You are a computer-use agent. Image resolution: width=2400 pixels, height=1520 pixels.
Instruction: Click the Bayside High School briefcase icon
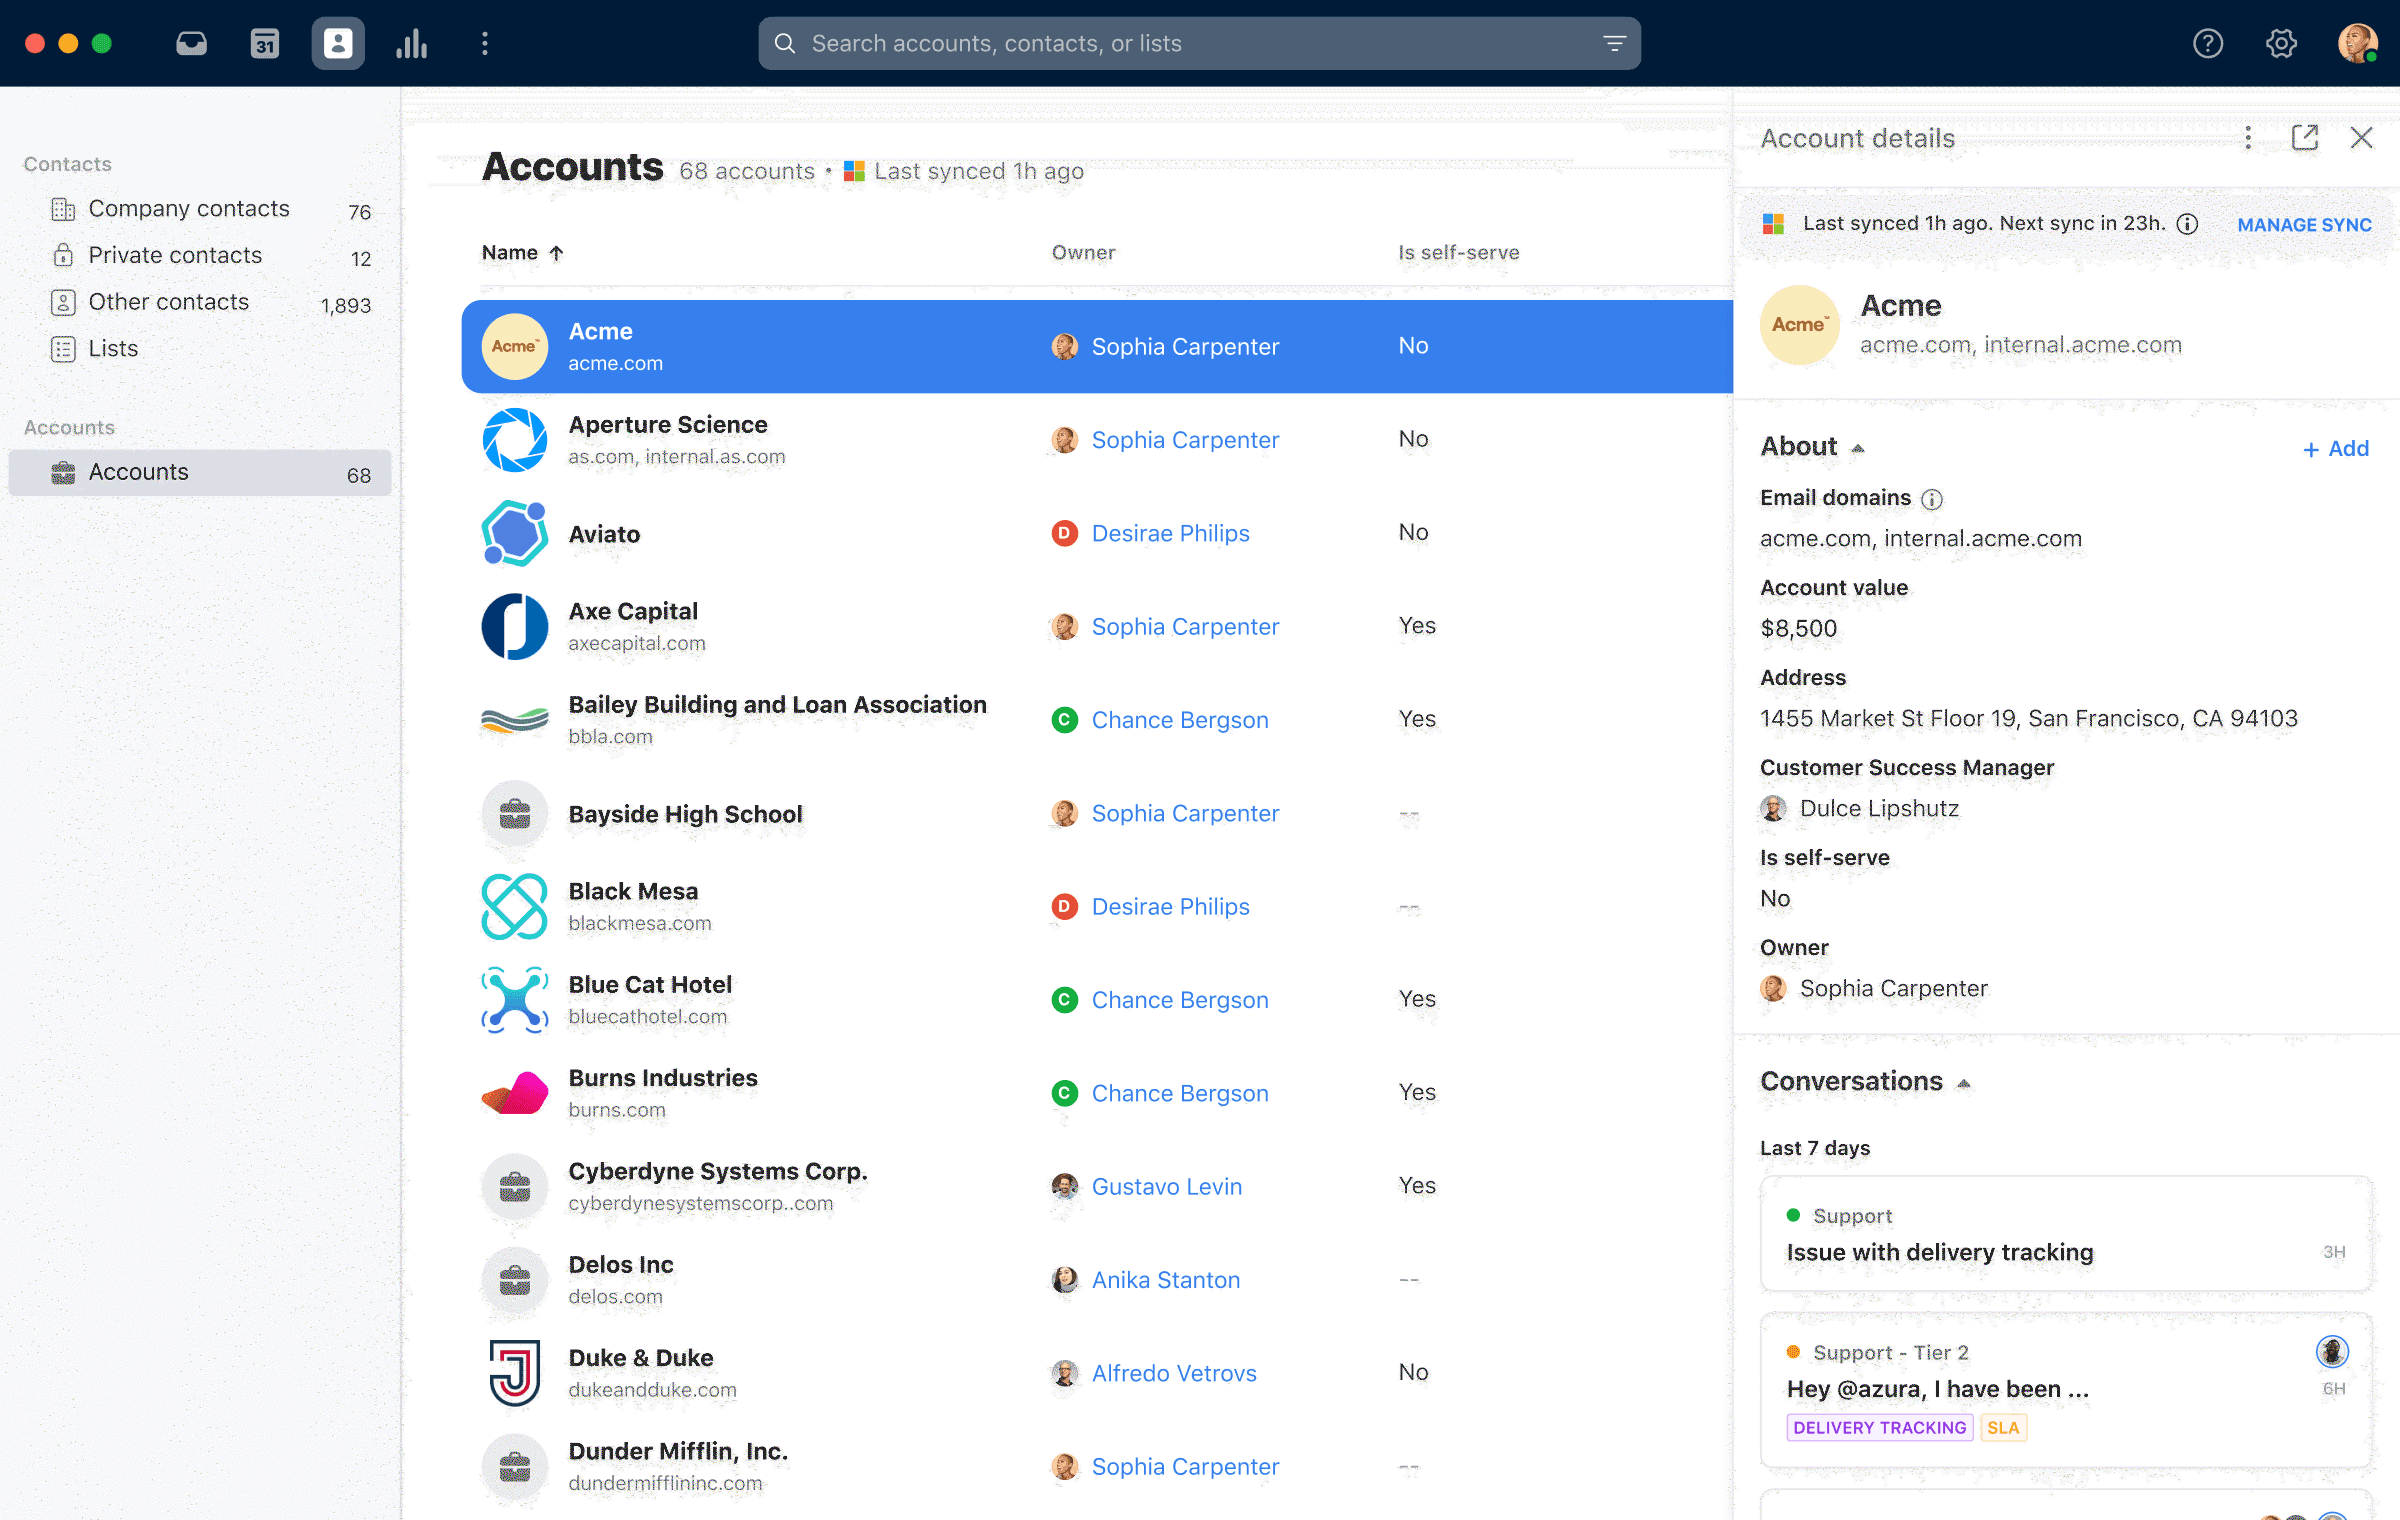coord(514,813)
